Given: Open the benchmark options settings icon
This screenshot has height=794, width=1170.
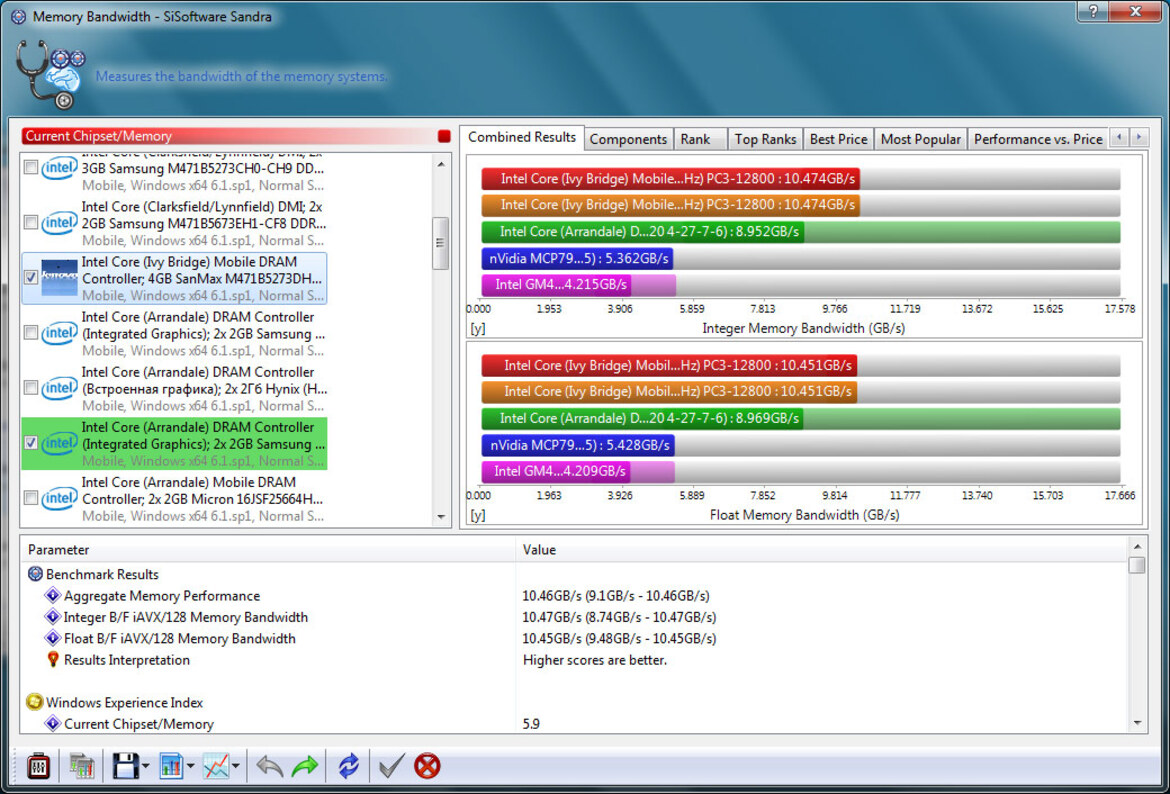Looking at the screenshot, I should (x=38, y=766).
